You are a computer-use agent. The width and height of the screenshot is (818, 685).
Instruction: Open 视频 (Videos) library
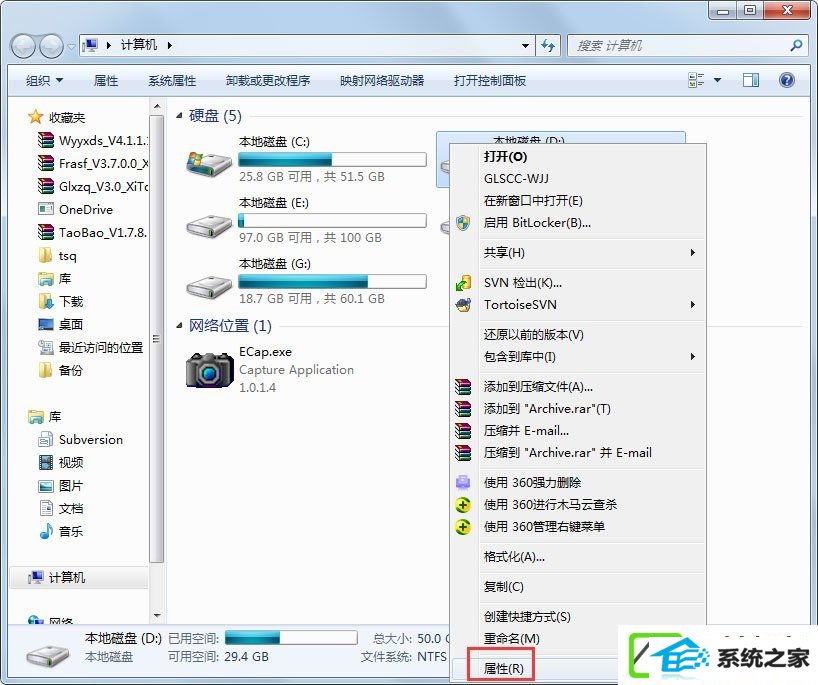pyautogui.click(x=61, y=462)
